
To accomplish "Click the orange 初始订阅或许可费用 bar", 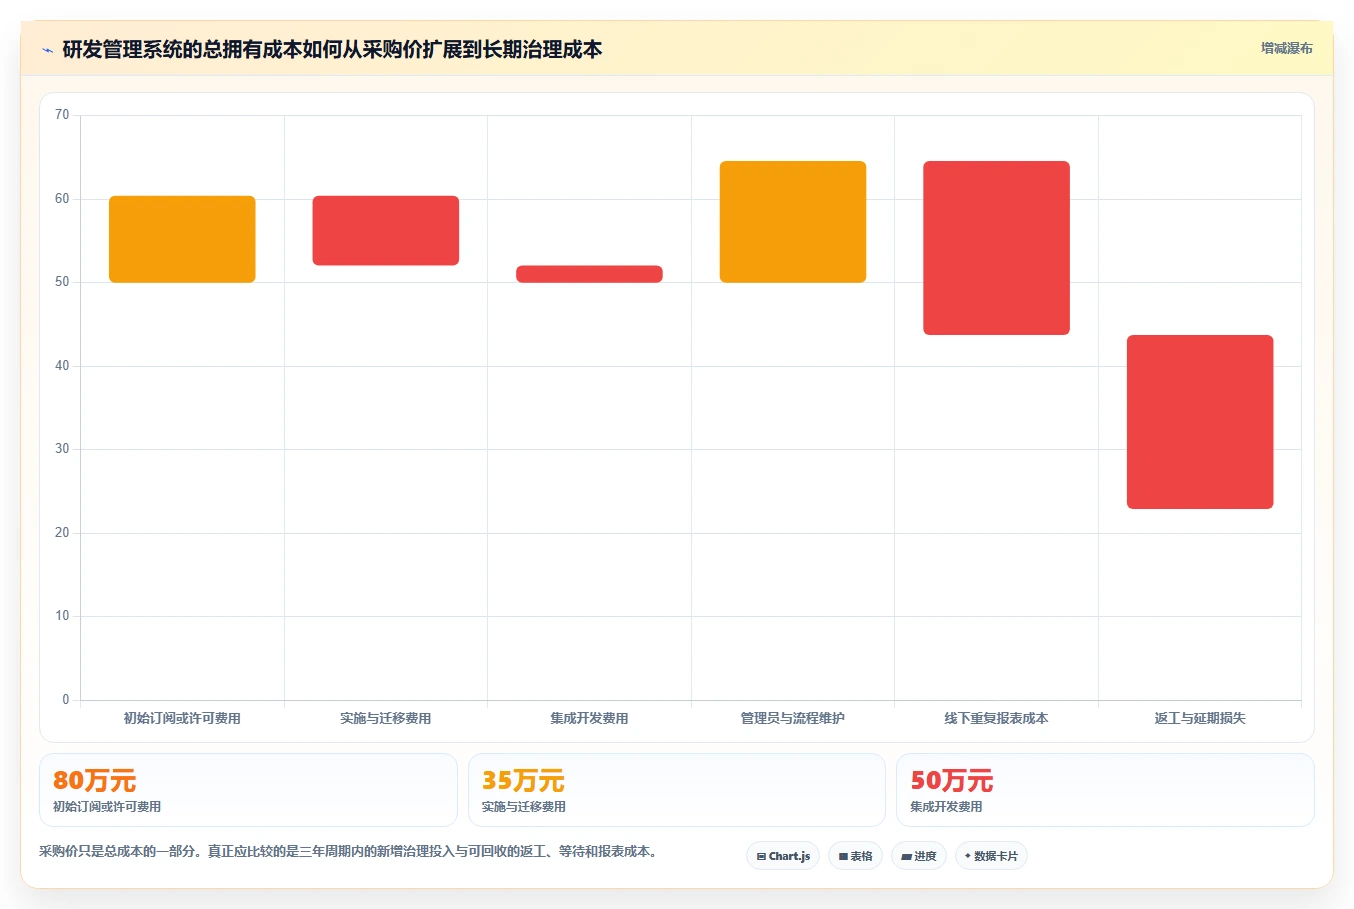I will coord(182,239).
